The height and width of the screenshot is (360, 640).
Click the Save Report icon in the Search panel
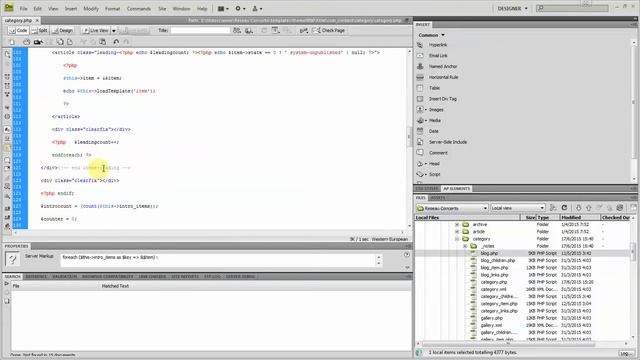[x=7, y=301]
